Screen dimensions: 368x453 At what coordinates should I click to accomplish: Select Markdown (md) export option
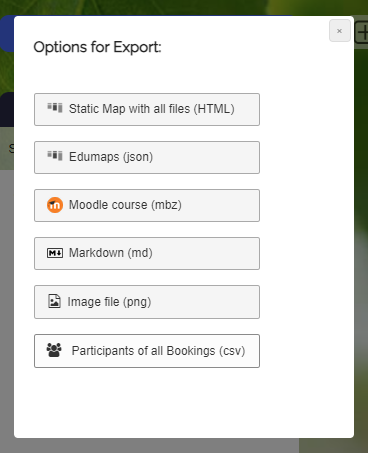[x=147, y=253]
